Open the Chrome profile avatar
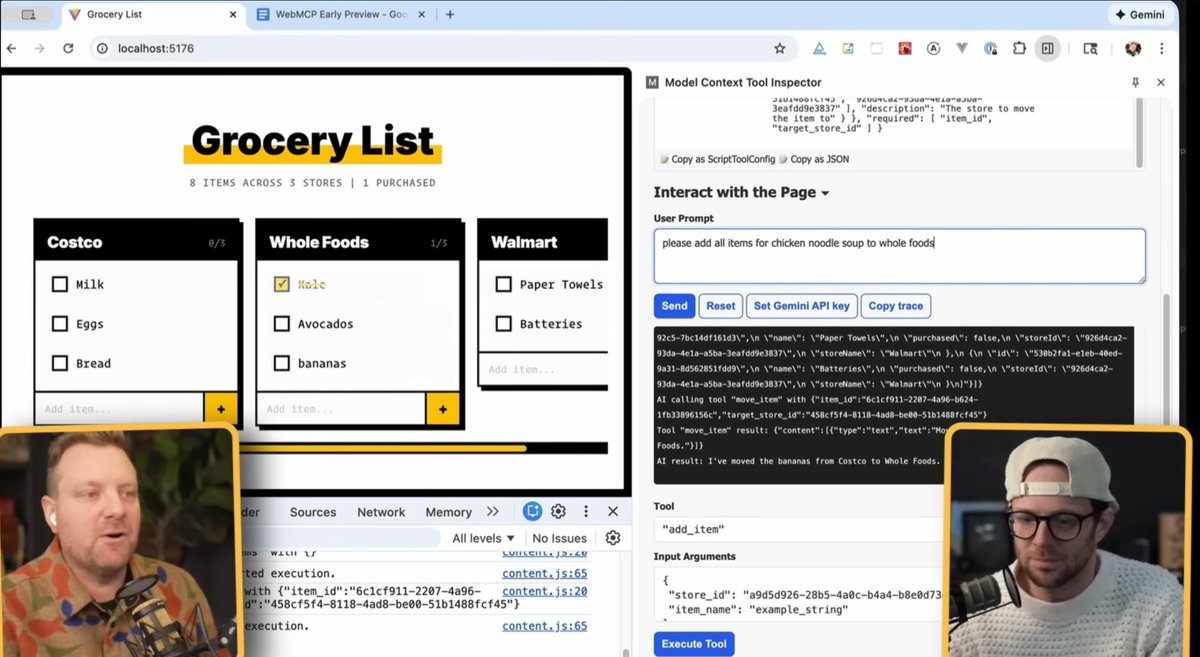1200x657 pixels. tap(1133, 48)
